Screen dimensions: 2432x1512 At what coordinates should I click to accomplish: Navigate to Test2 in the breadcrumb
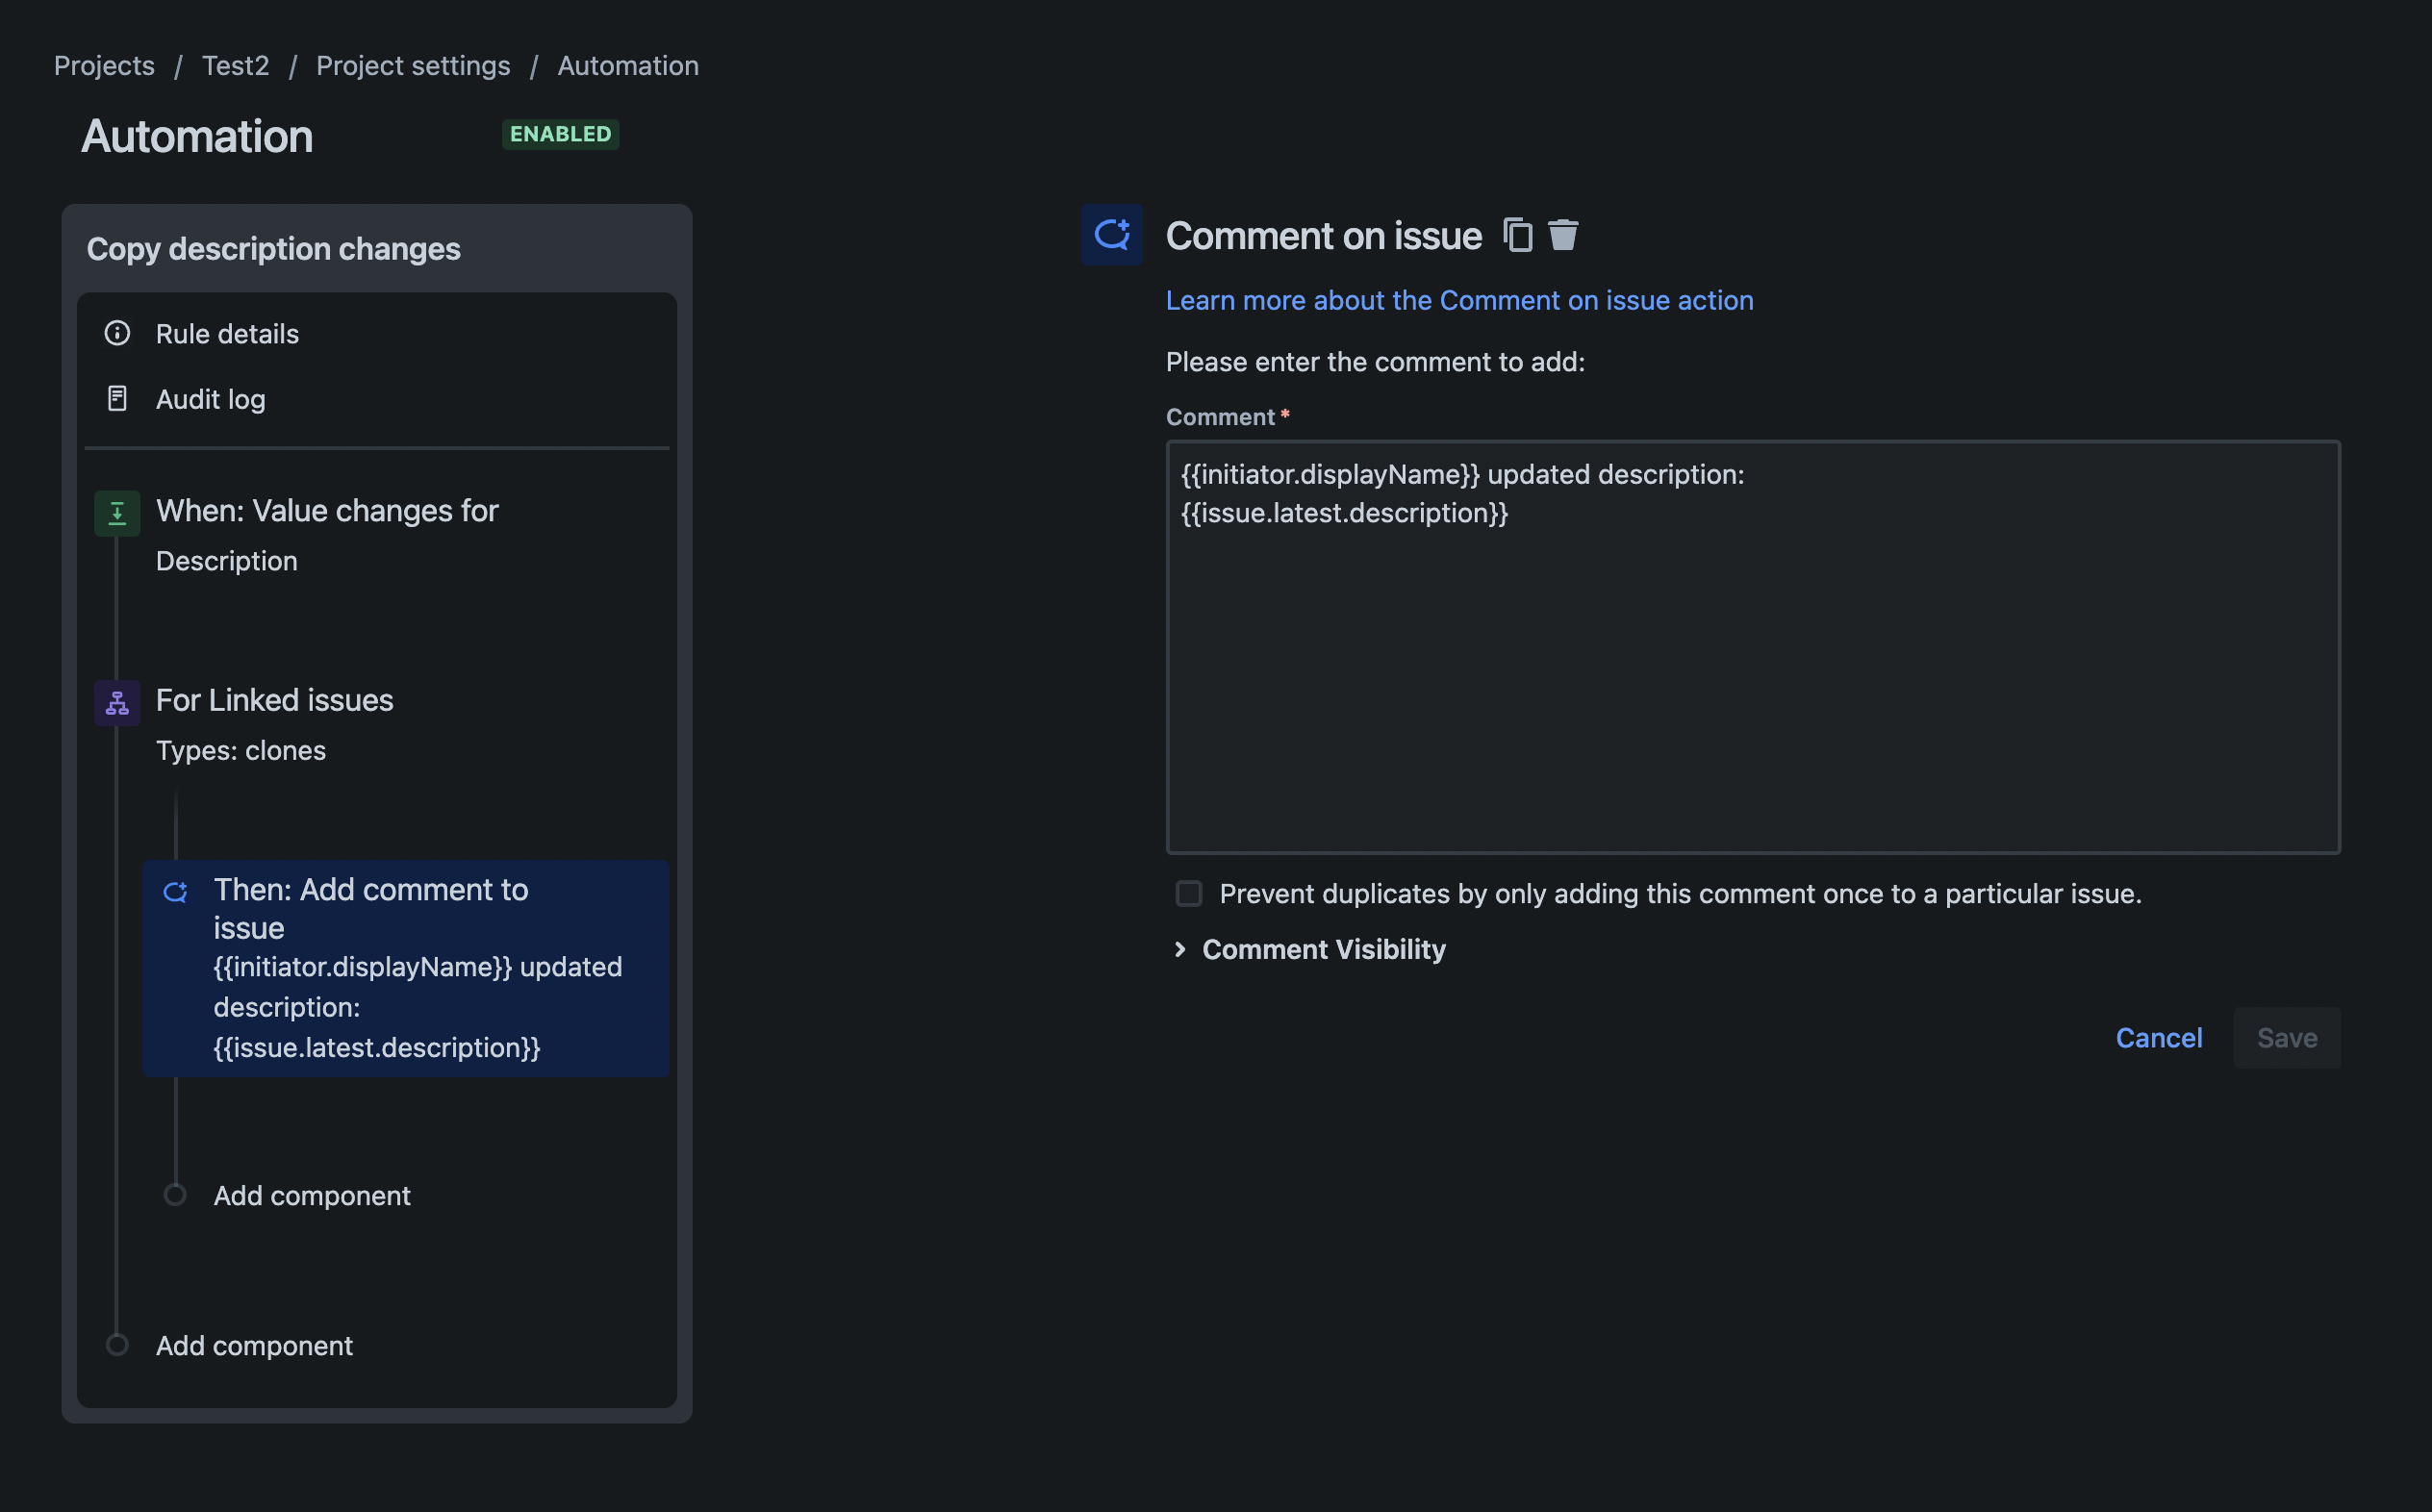pos(235,64)
